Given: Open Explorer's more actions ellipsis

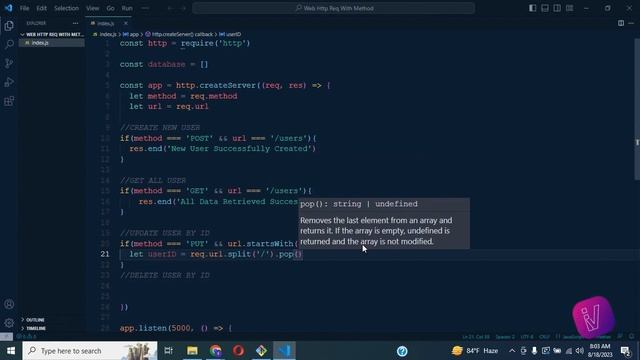Looking at the screenshot, I should (76, 23).
